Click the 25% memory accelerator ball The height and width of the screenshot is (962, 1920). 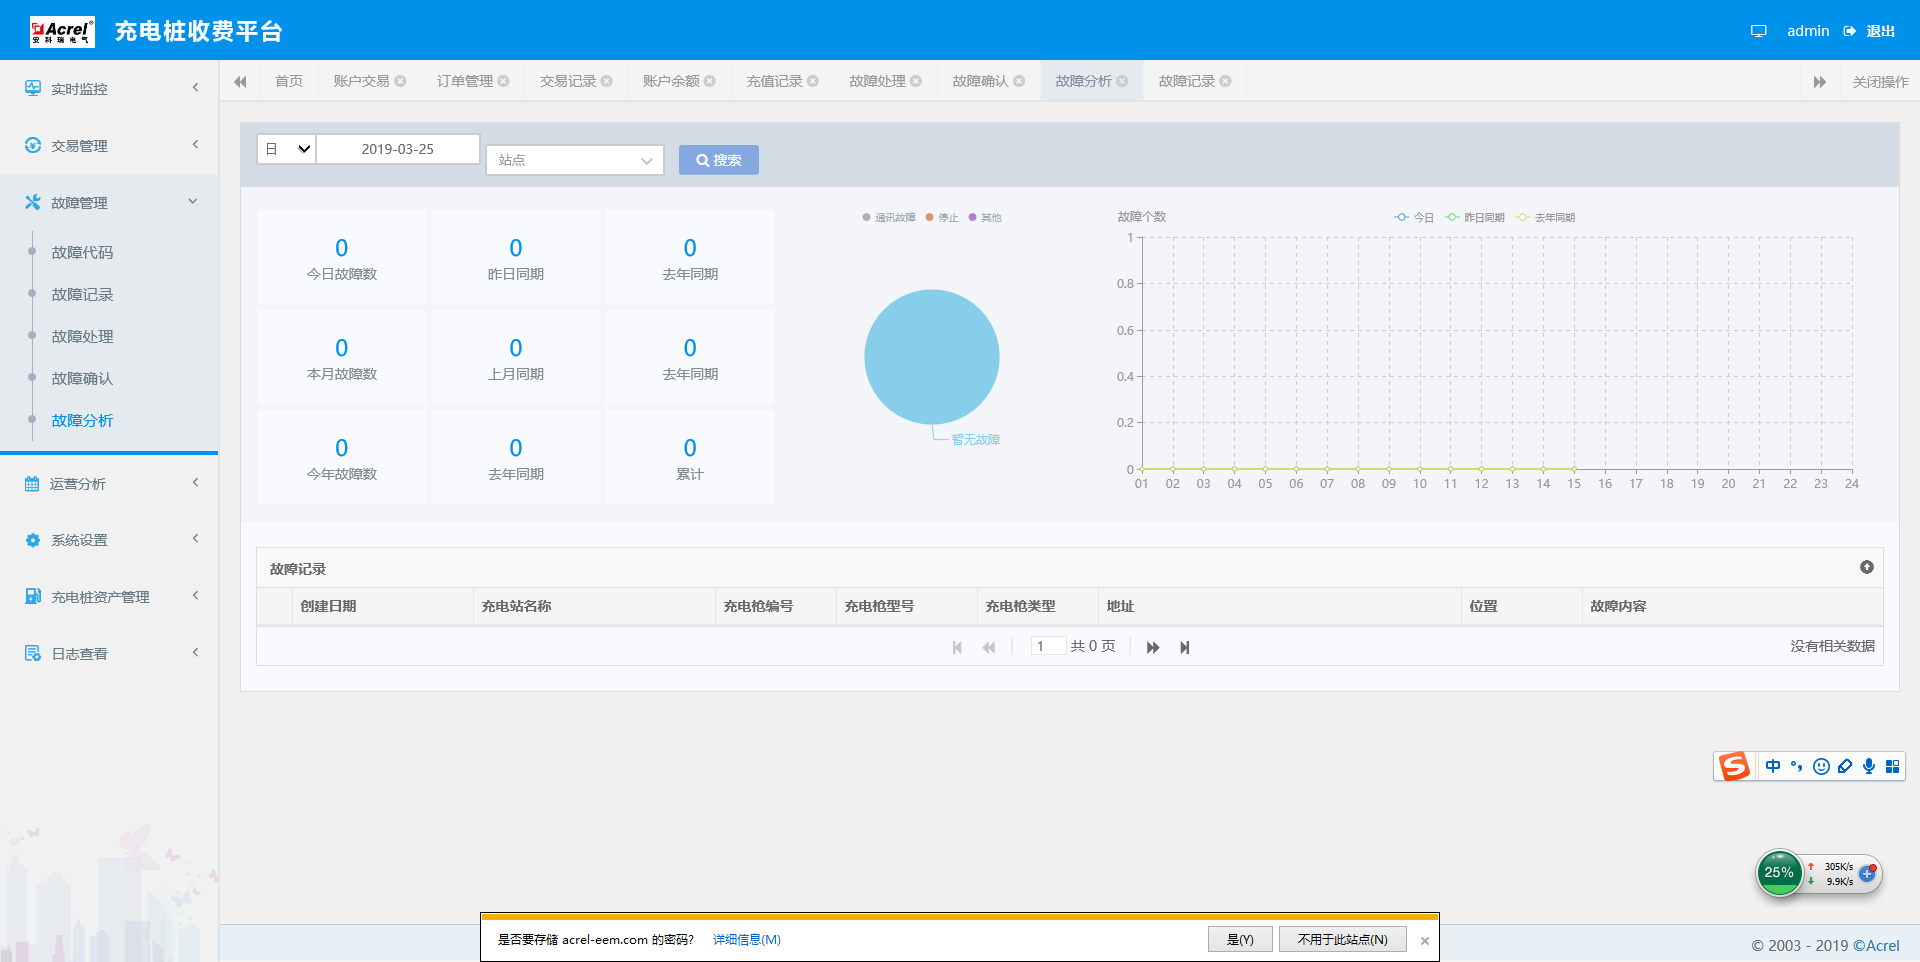(x=1779, y=872)
